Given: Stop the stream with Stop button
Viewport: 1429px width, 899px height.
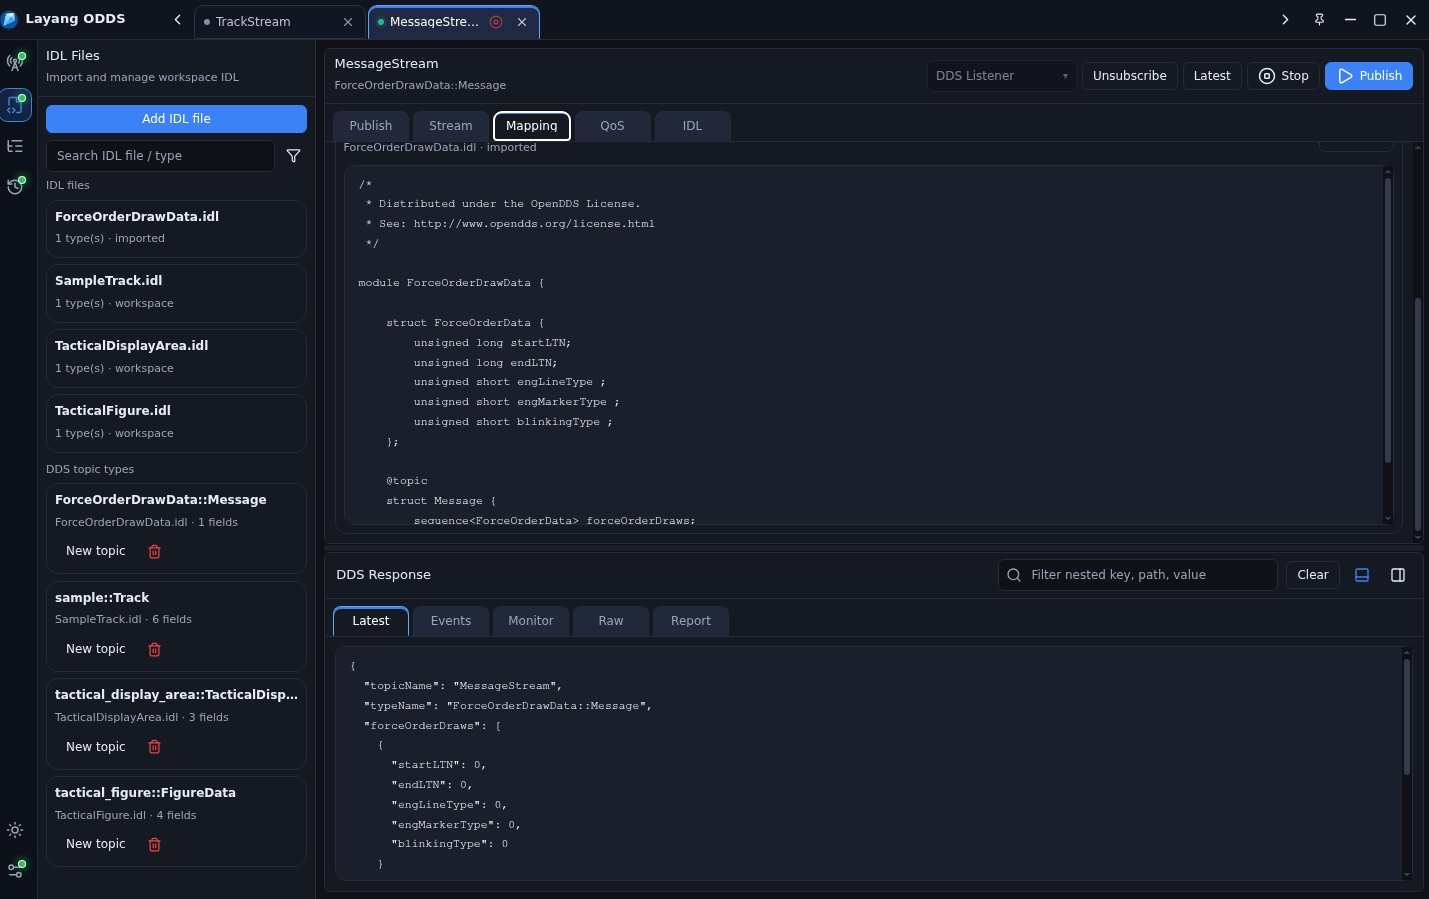Looking at the screenshot, I should pyautogui.click(x=1284, y=76).
